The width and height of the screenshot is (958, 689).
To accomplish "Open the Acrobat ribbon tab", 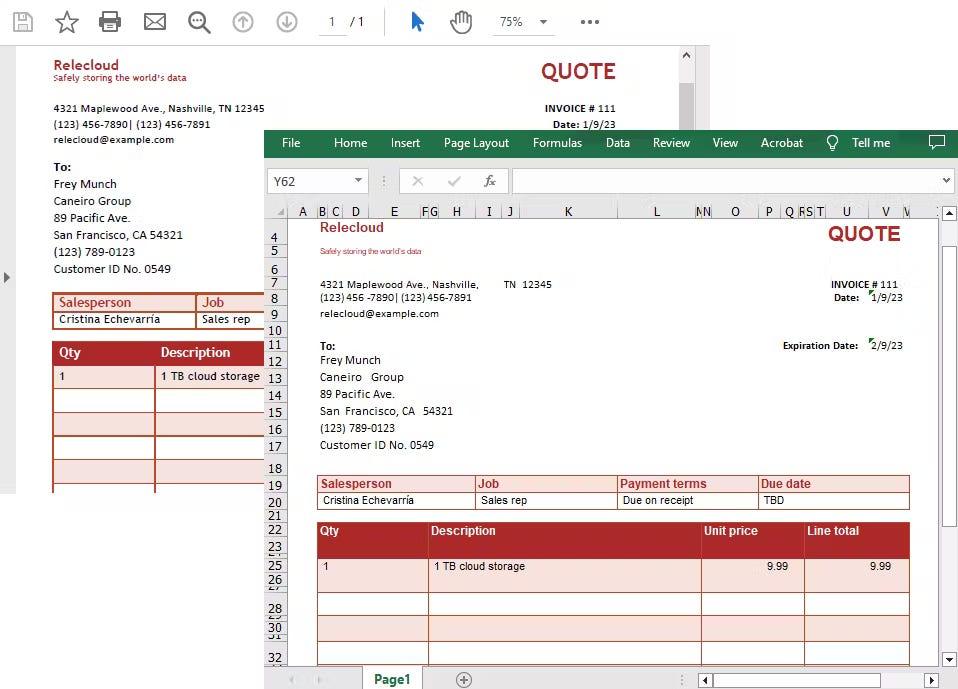I will [x=782, y=143].
